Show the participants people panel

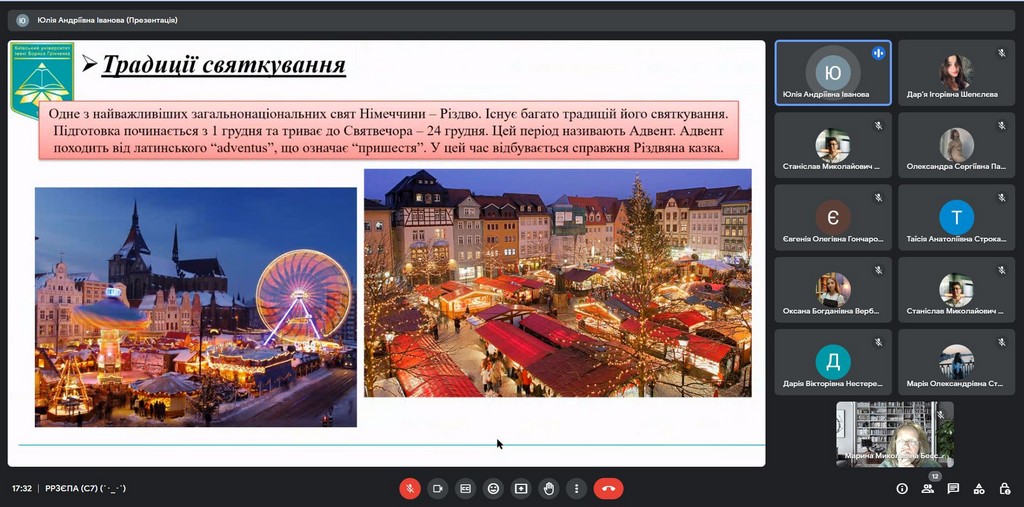[928, 489]
